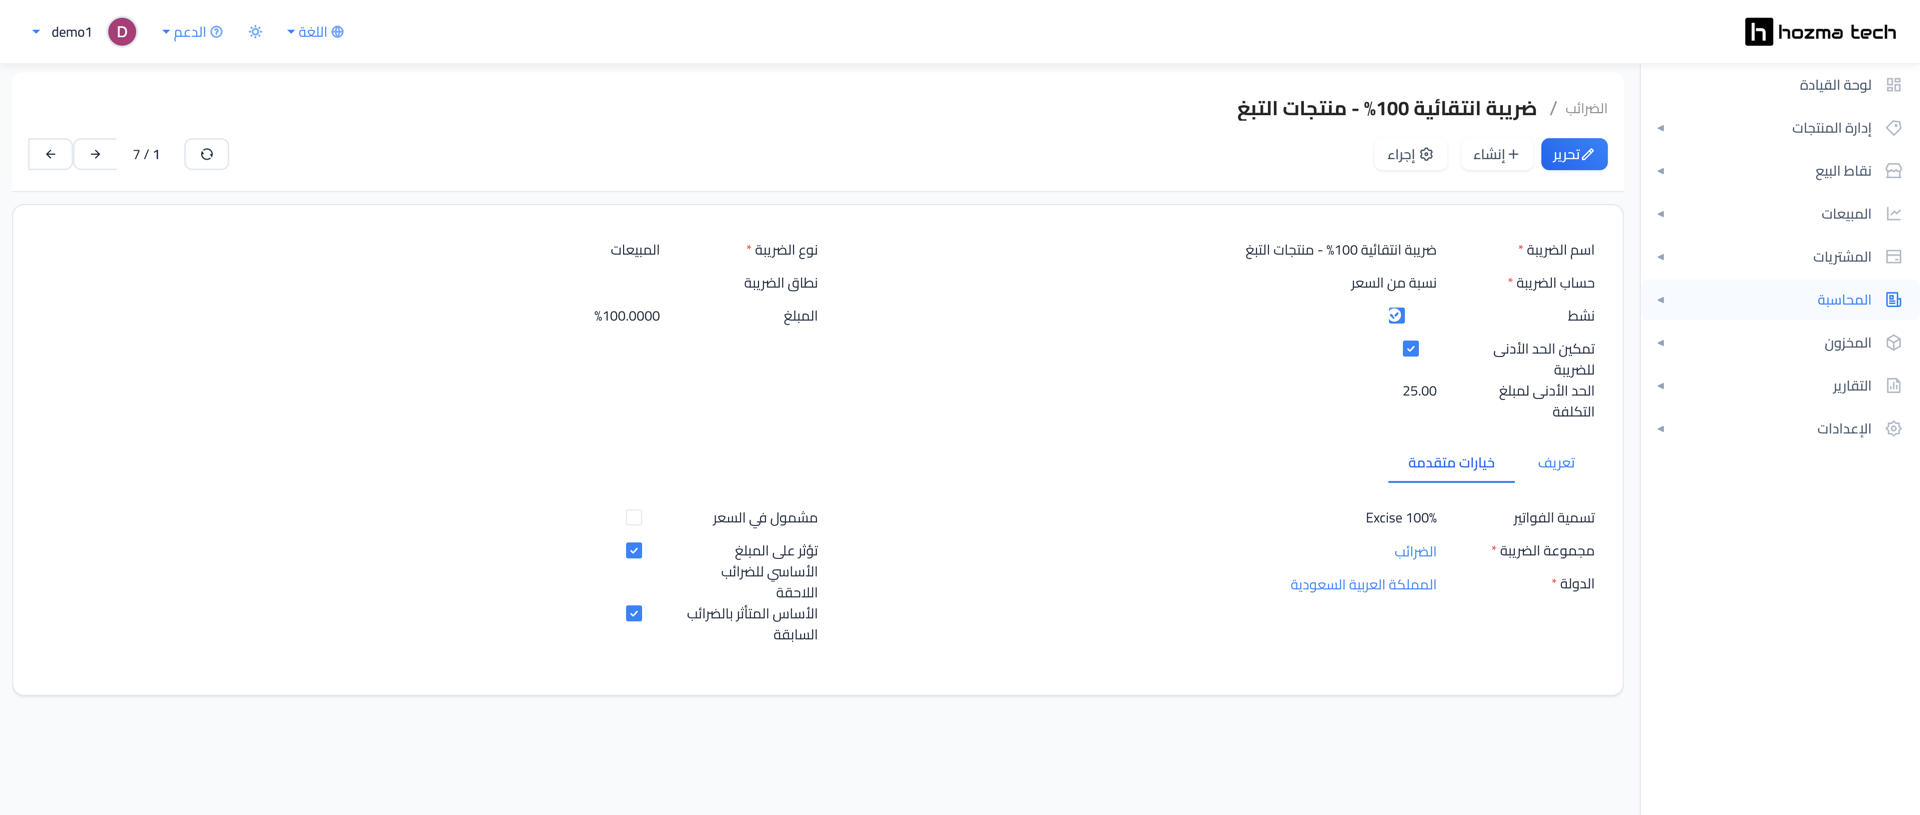
Task: Click the refresh record icon button
Action: (207, 154)
